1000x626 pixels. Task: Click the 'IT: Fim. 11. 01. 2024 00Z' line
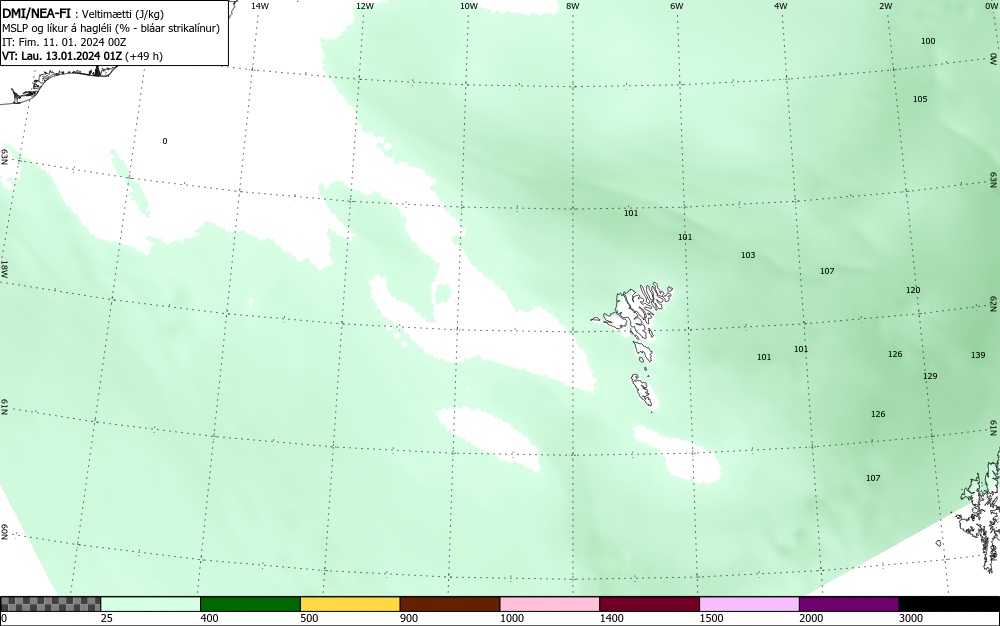point(64,42)
